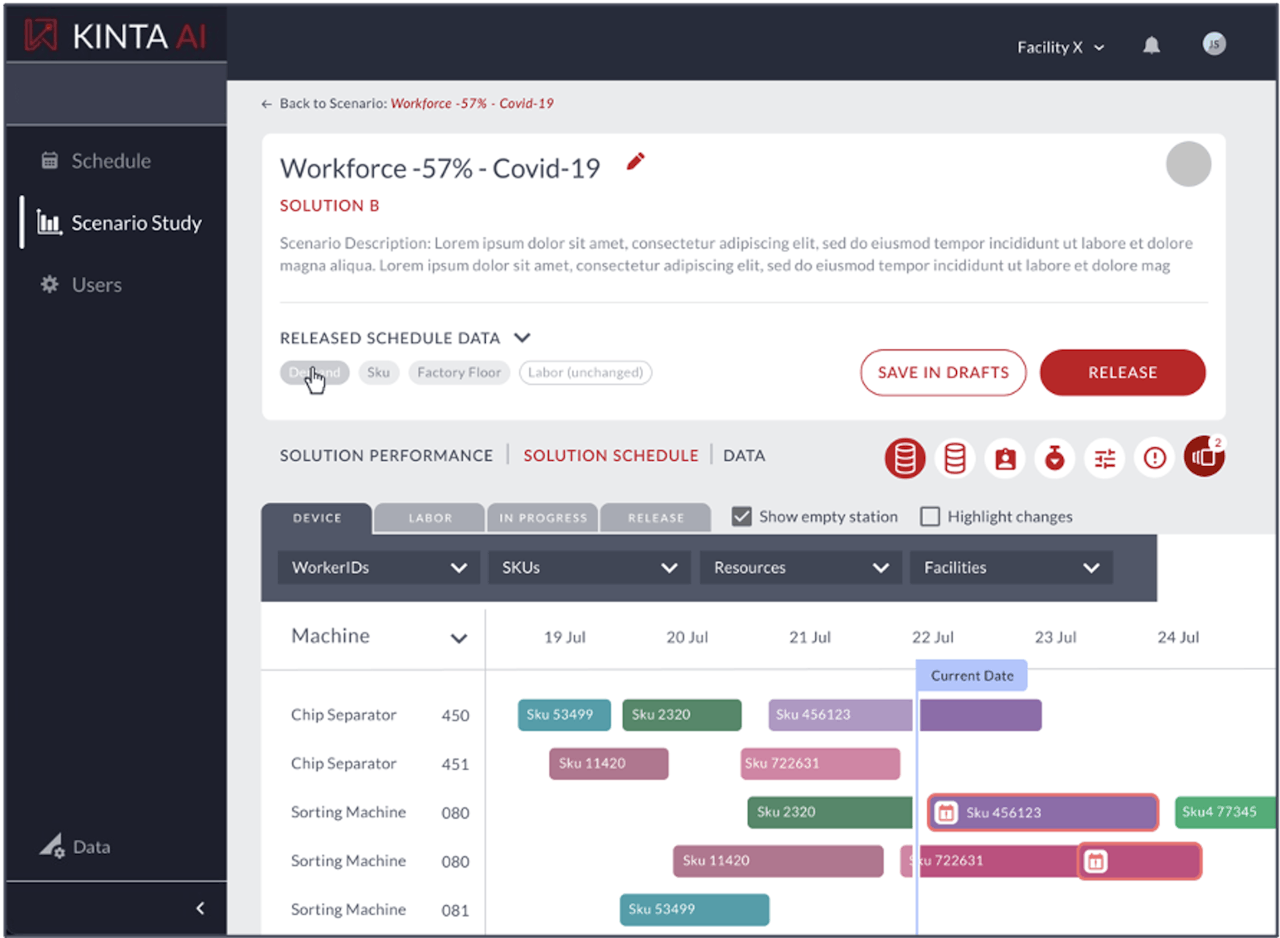Viewport: 1280px width, 938px height.
Task: Open the Facility X dropdown
Action: coord(1061,47)
